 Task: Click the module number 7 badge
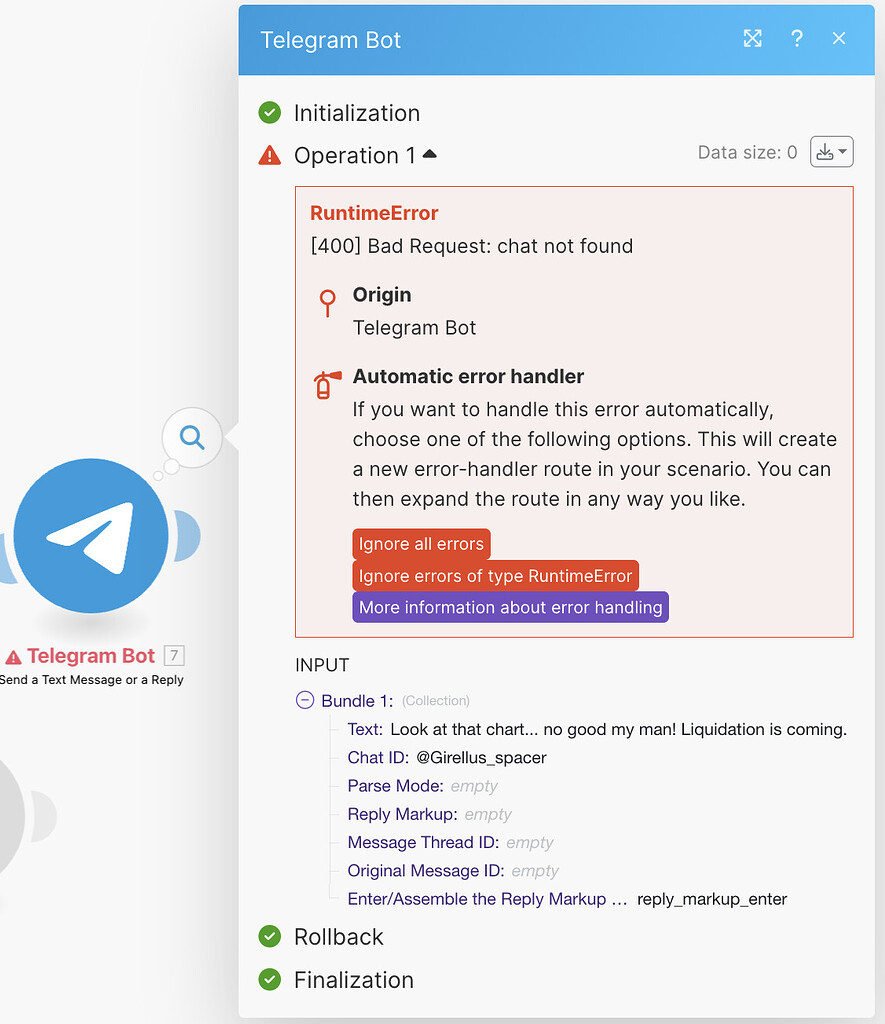[174, 655]
